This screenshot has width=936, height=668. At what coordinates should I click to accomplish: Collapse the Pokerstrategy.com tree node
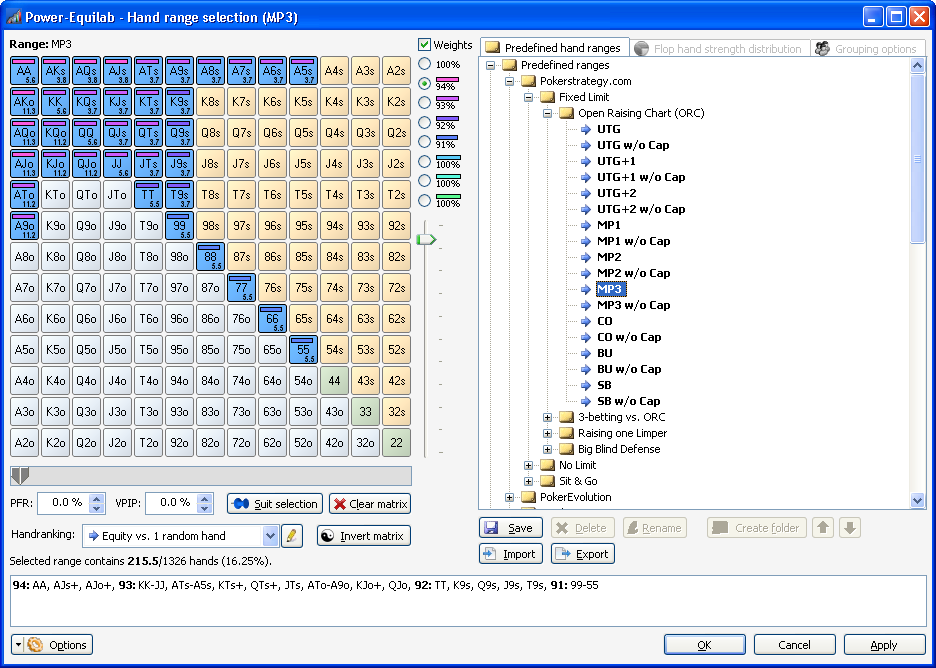tap(509, 81)
